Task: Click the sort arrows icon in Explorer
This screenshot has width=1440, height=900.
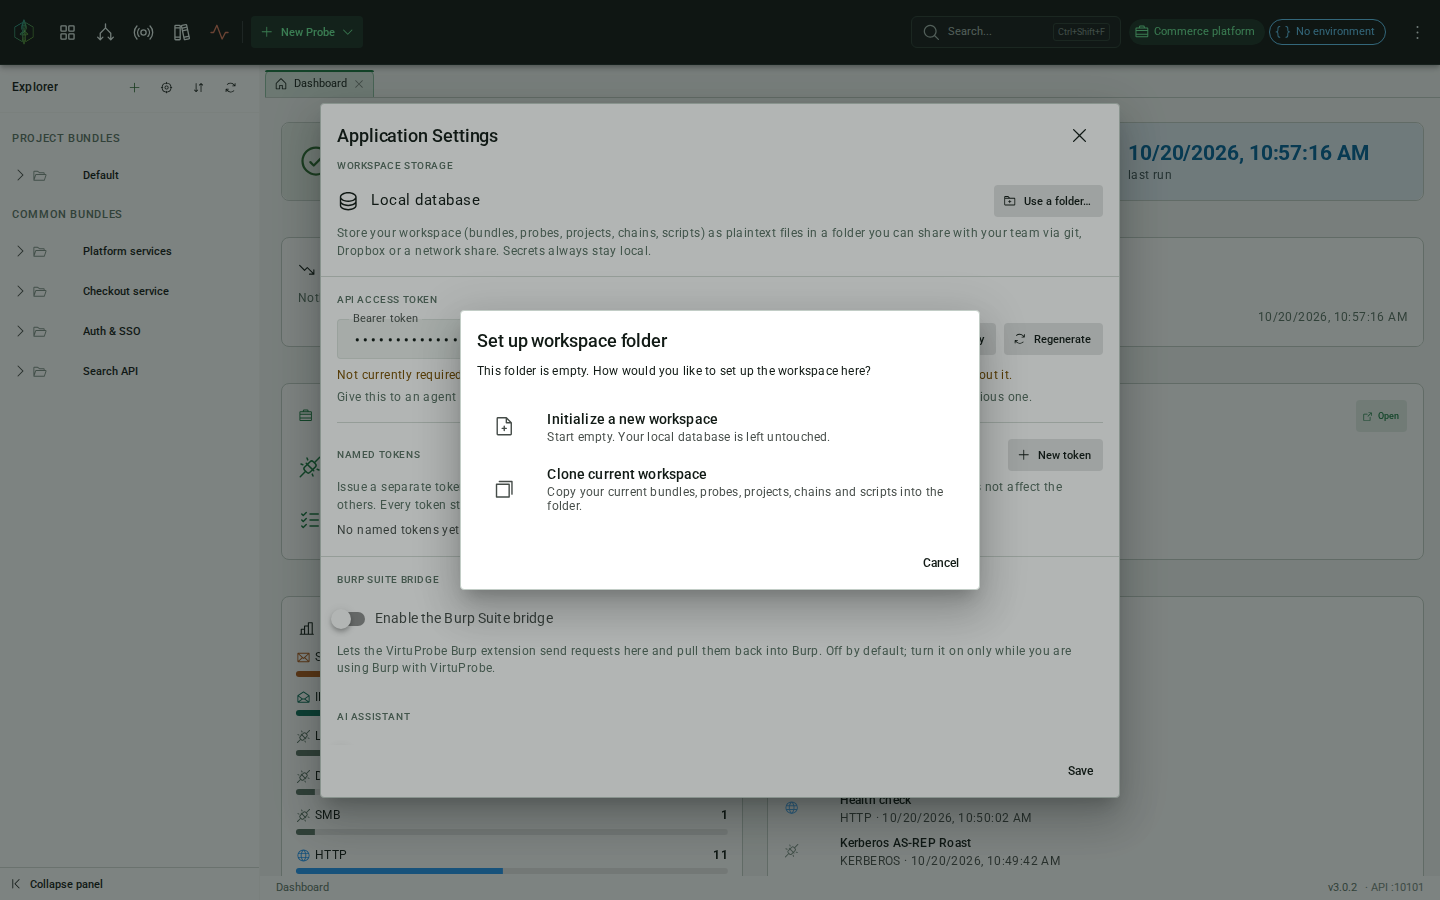Action: (x=198, y=87)
